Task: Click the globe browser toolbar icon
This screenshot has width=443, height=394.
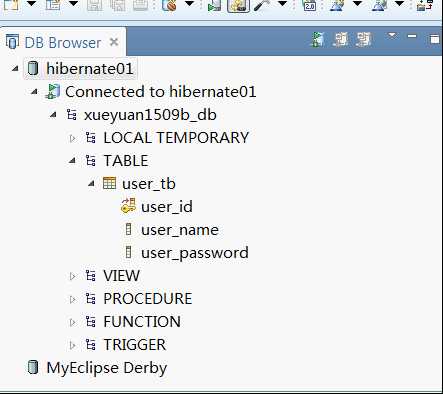Action: [x=169, y=5]
